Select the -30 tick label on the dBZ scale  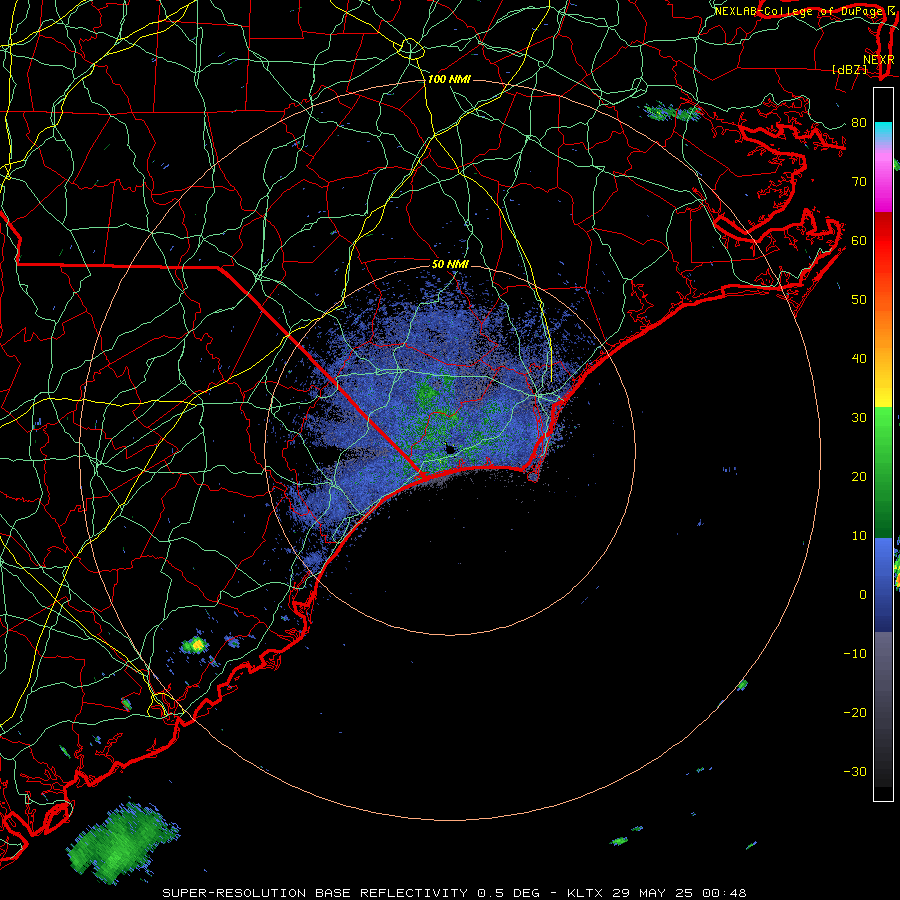[x=855, y=771]
